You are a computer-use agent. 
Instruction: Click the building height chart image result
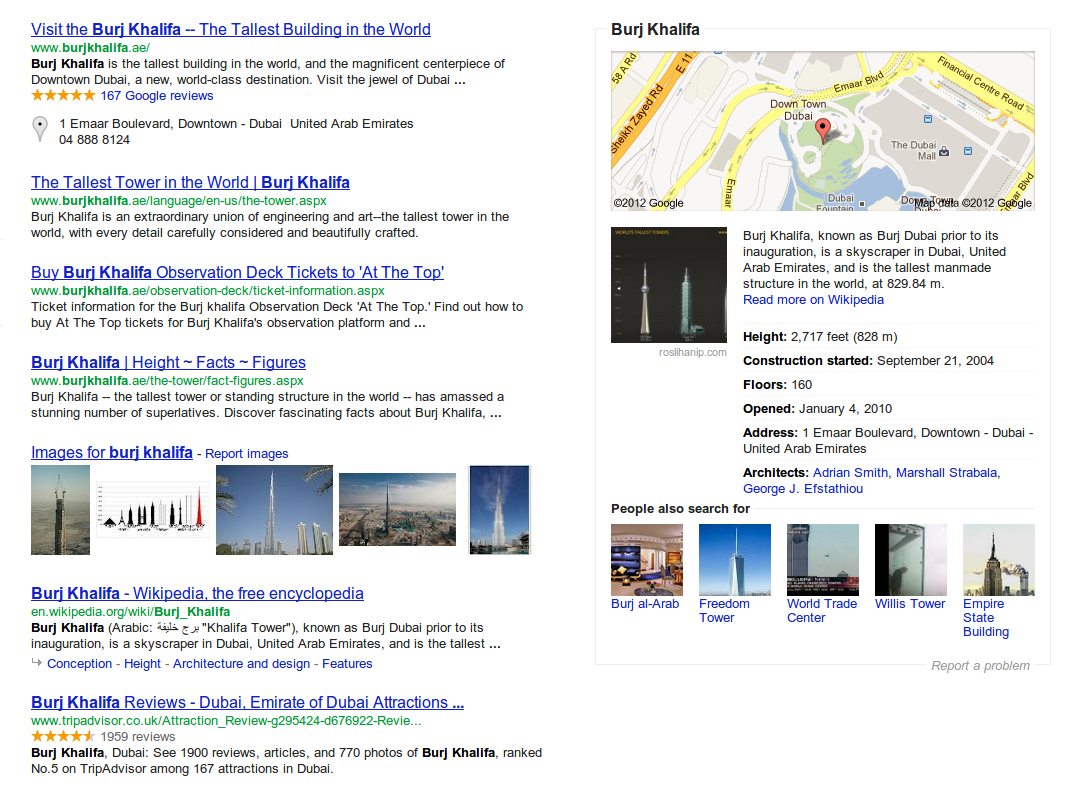point(153,509)
